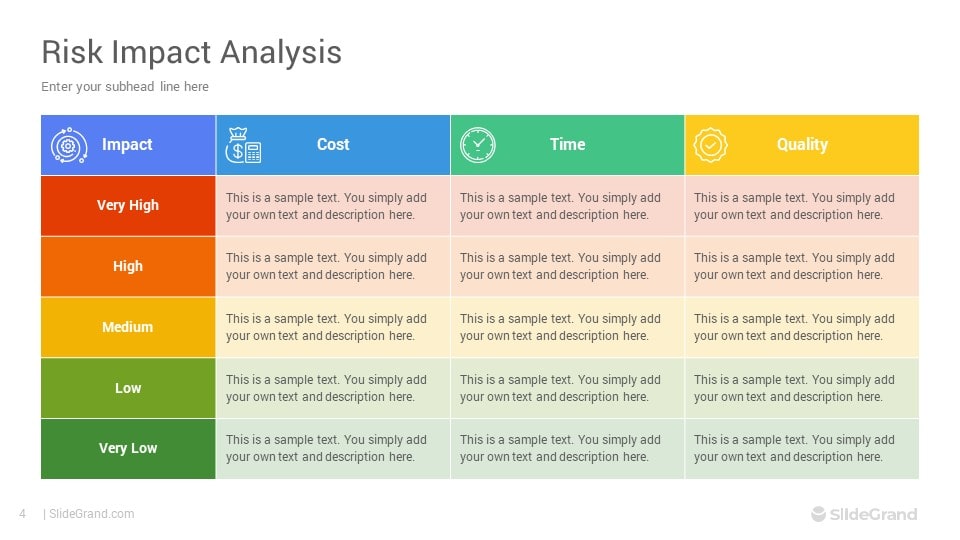The width and height of the screenshot is (960, 540).
Task: Select the Cost money bag calculator icon
Action: [243, 145]
